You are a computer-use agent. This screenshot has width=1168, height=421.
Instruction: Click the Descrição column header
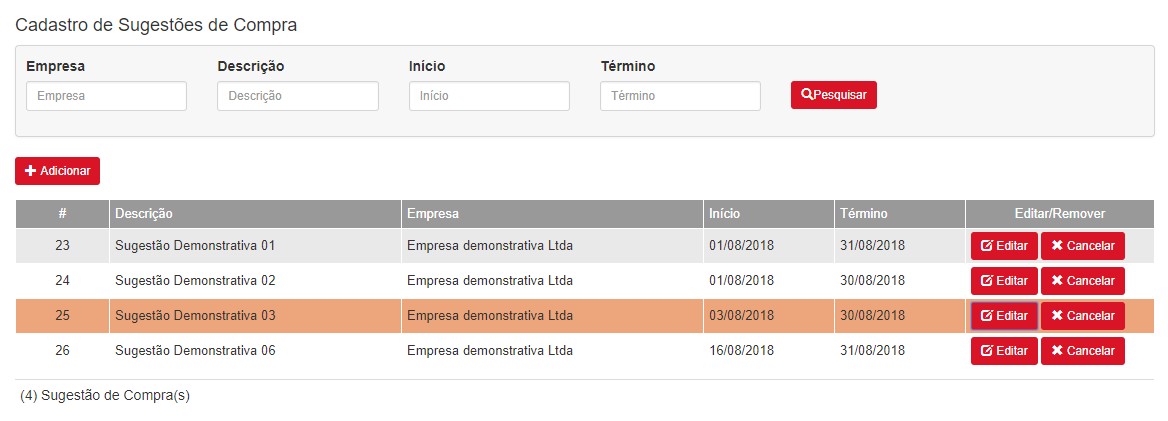[144, 214]
